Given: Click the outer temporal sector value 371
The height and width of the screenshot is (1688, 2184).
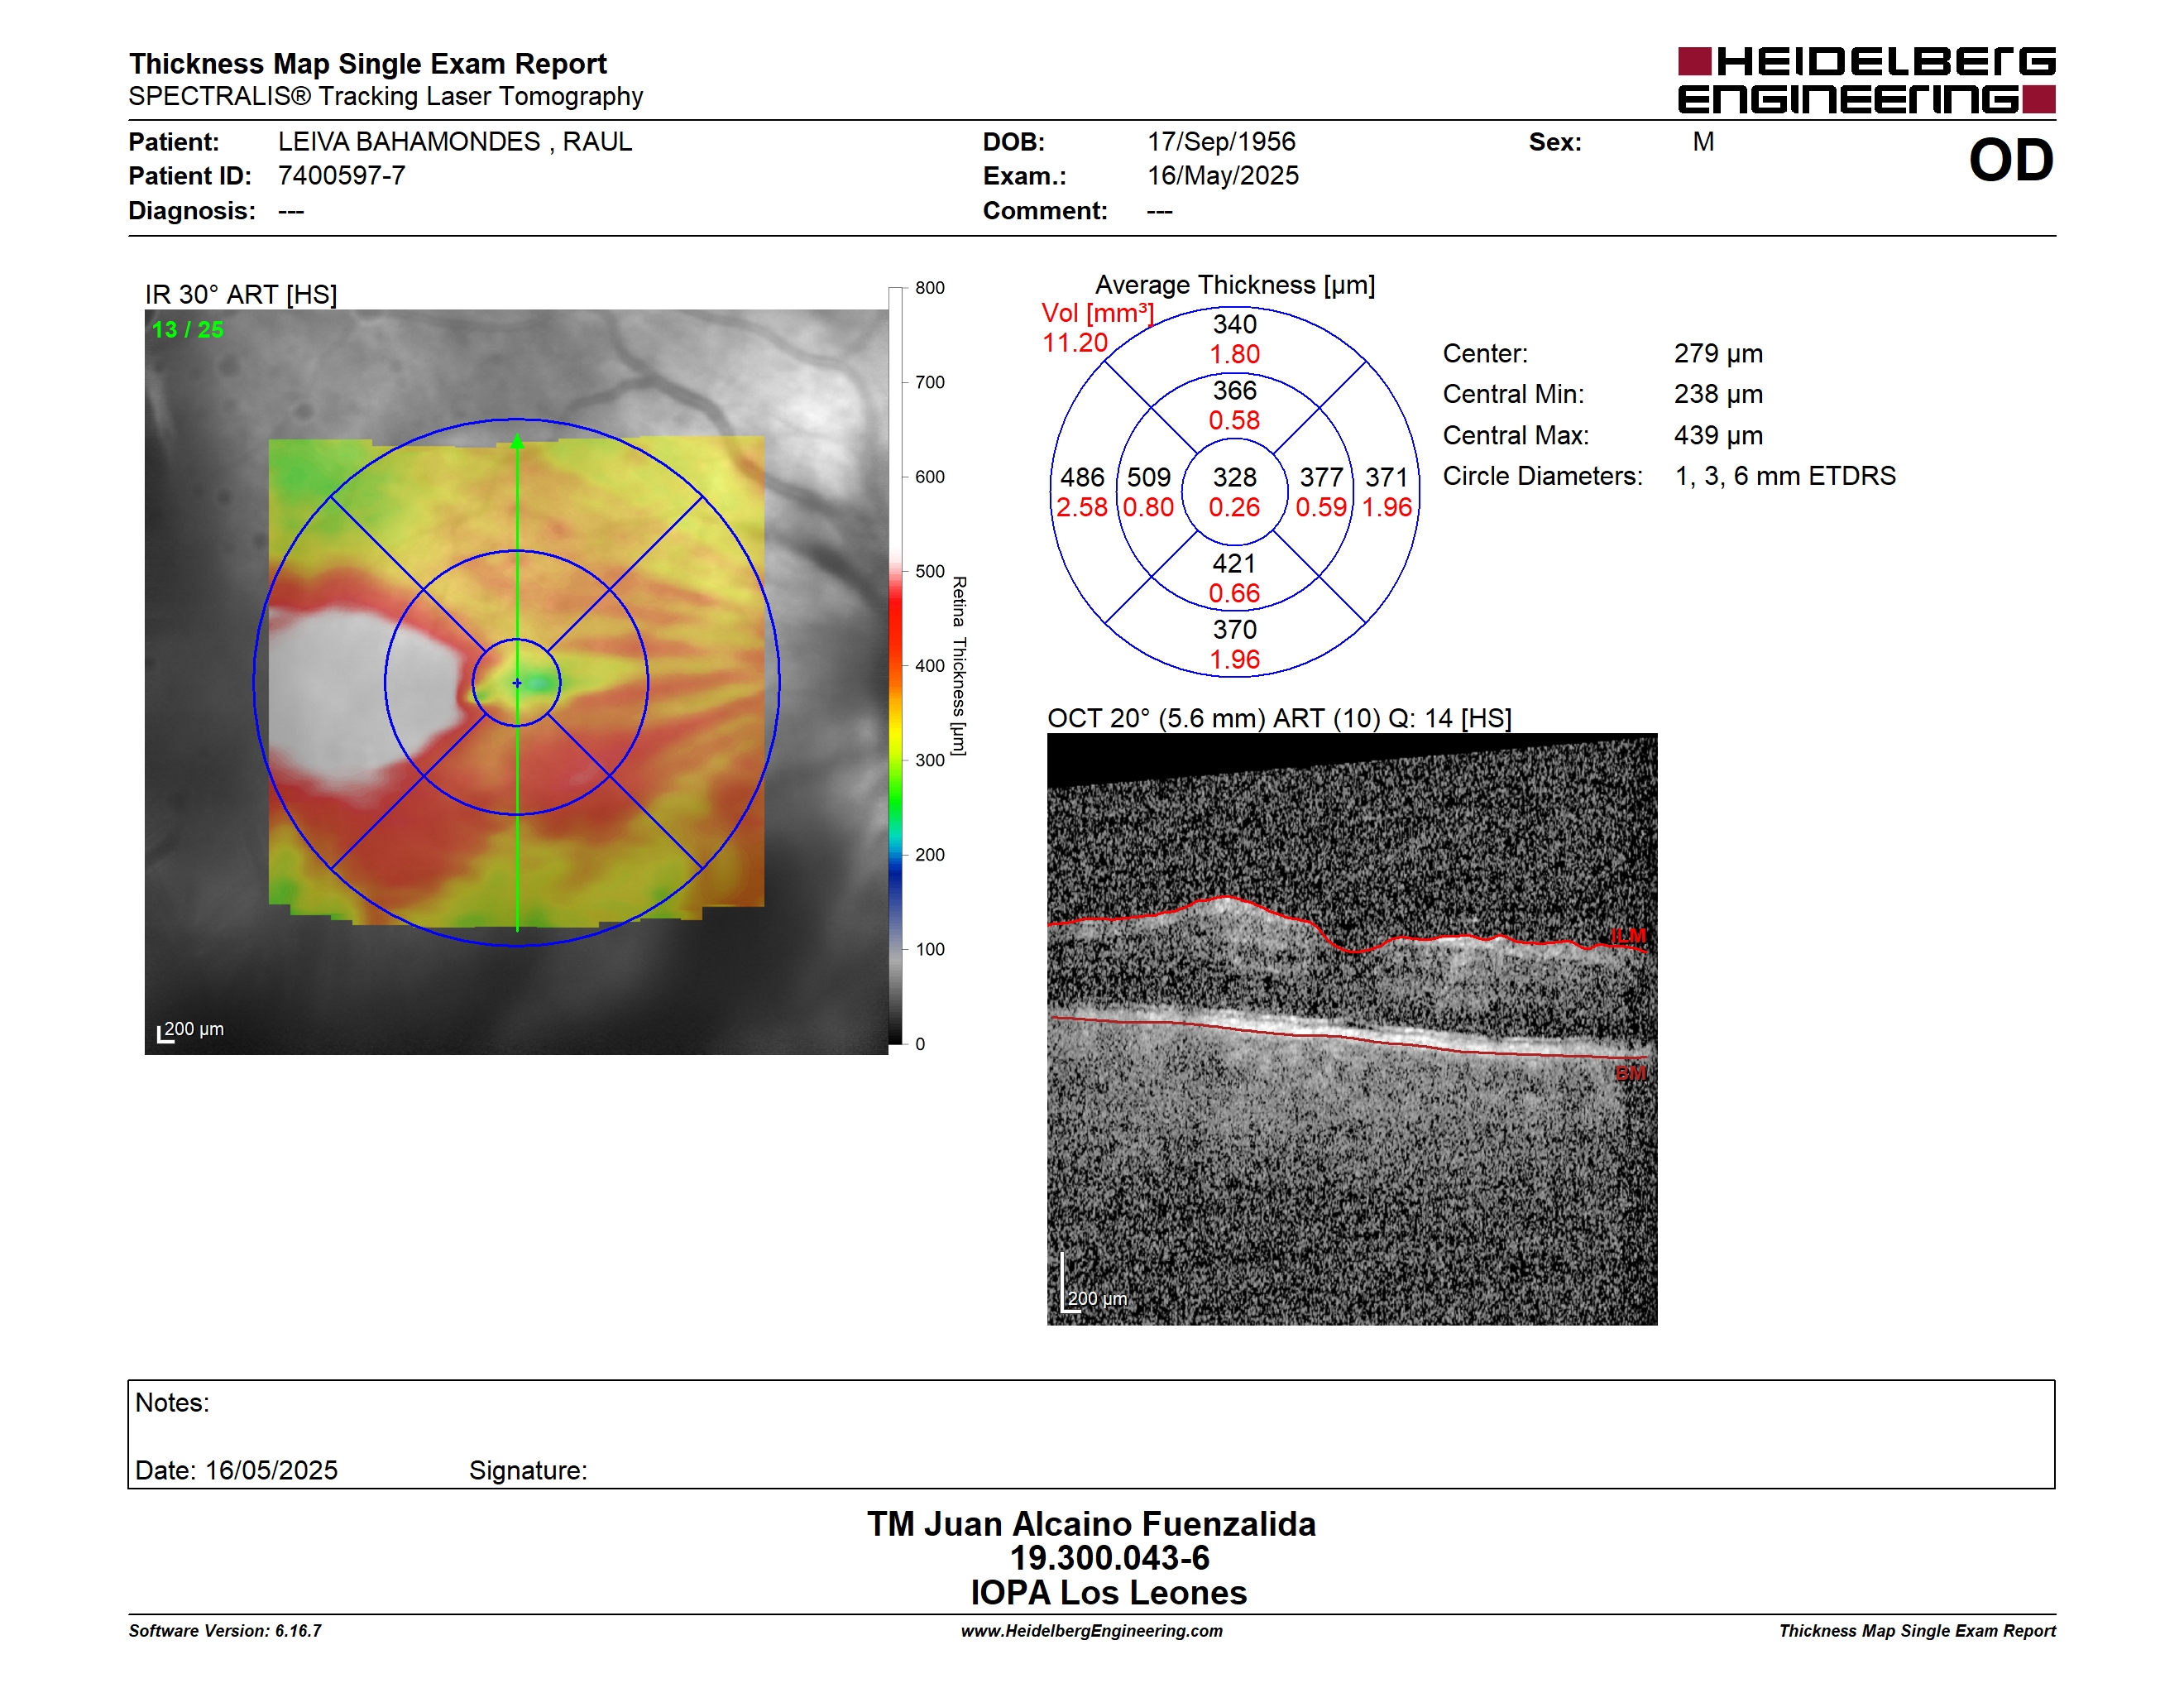Looking at the screenshot, I should [1387, 478].
